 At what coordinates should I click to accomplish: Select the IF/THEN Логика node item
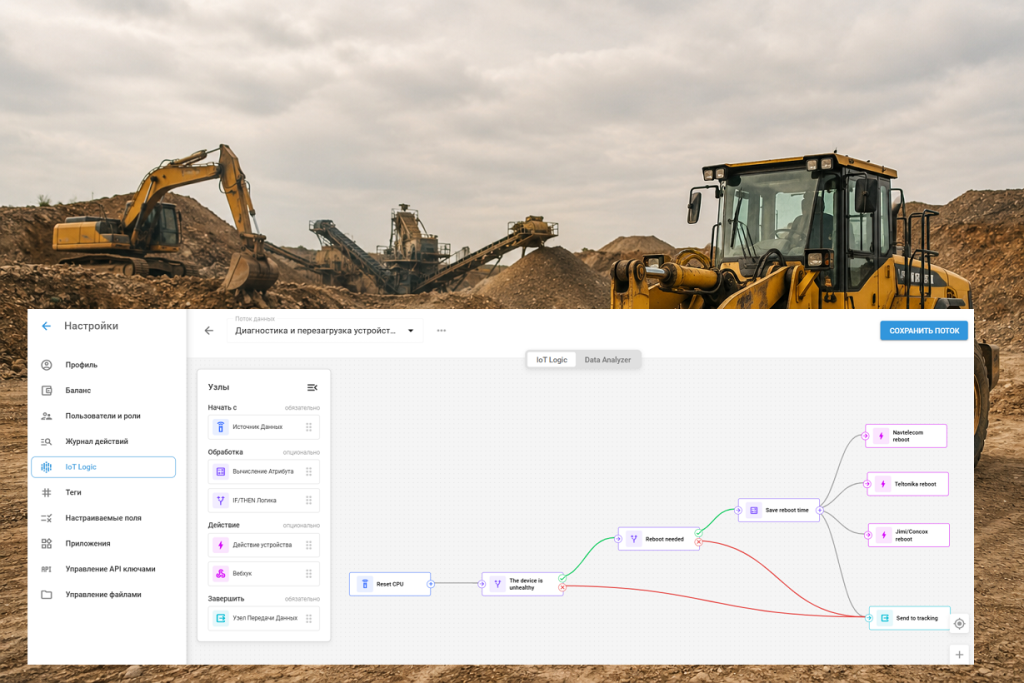(264, 500)
